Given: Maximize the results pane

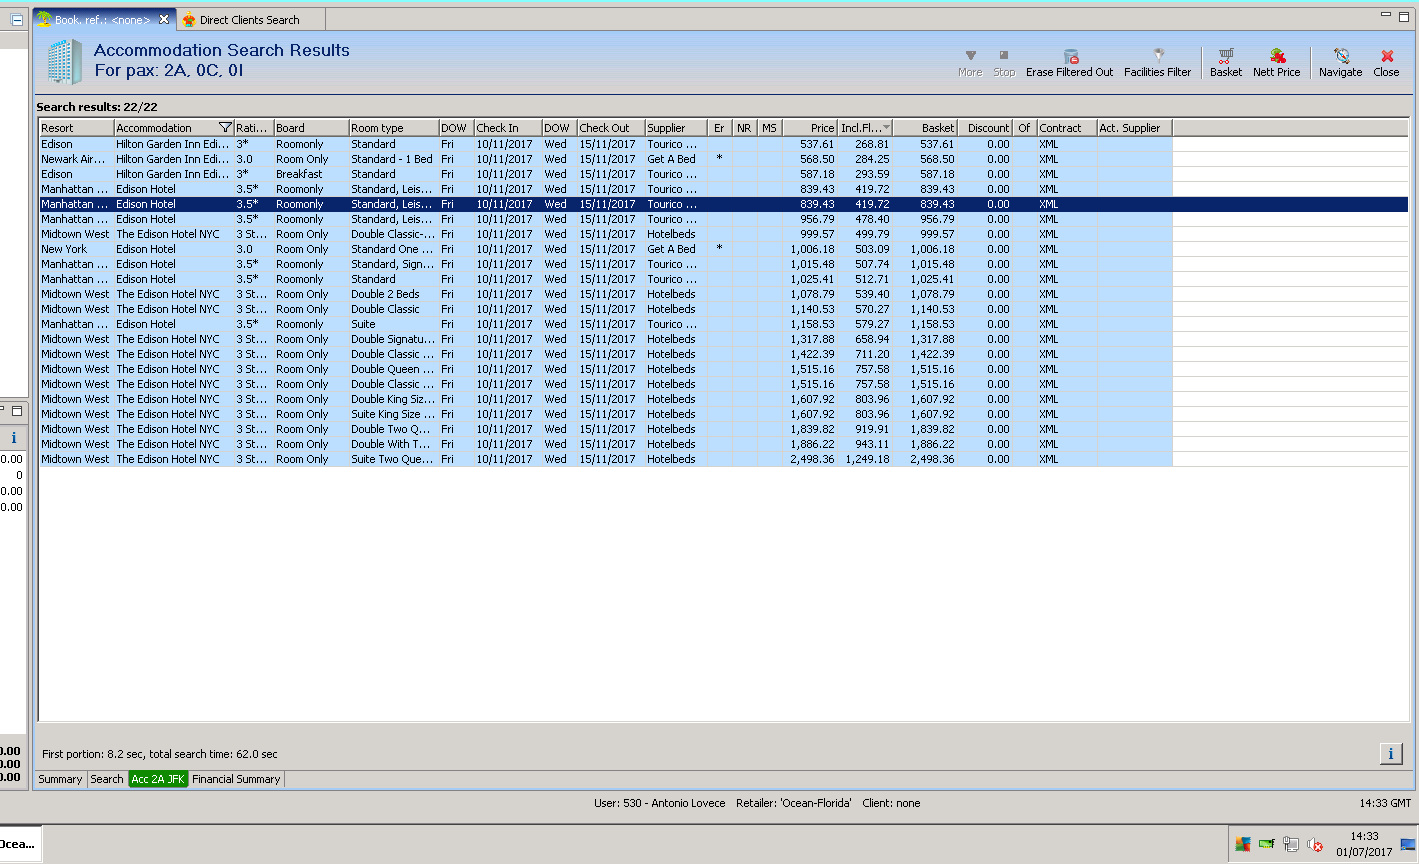Looking at the screenshot, I should click(1404, 15).
